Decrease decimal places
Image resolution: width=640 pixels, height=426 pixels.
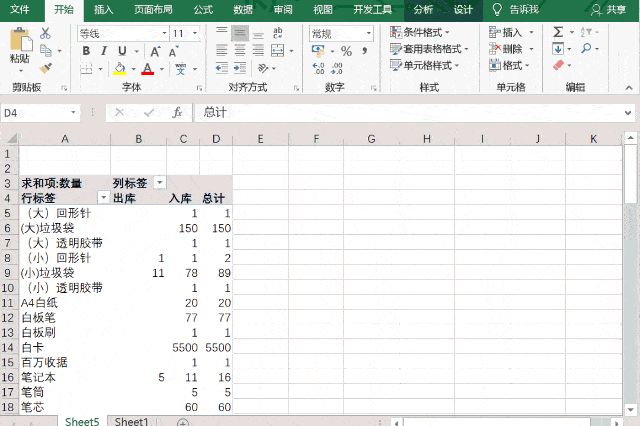point(337,69)
